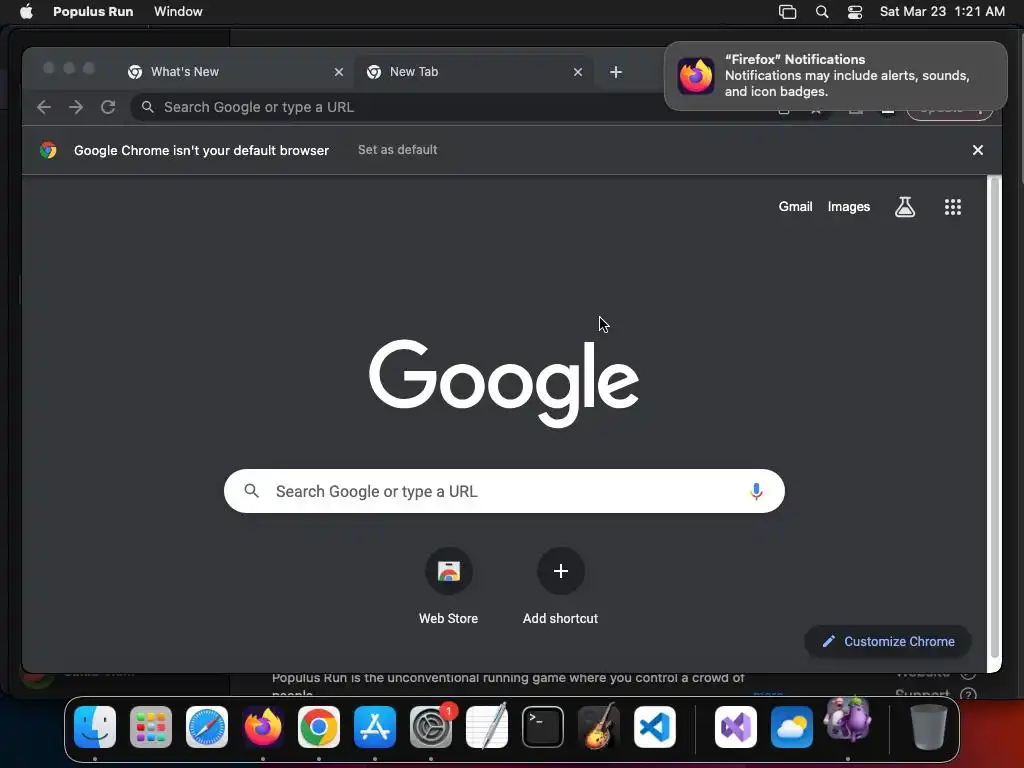Open Weather app from the Dock
The width and height of the screenshot is (1024, 768).
click(x=792, y=727)
